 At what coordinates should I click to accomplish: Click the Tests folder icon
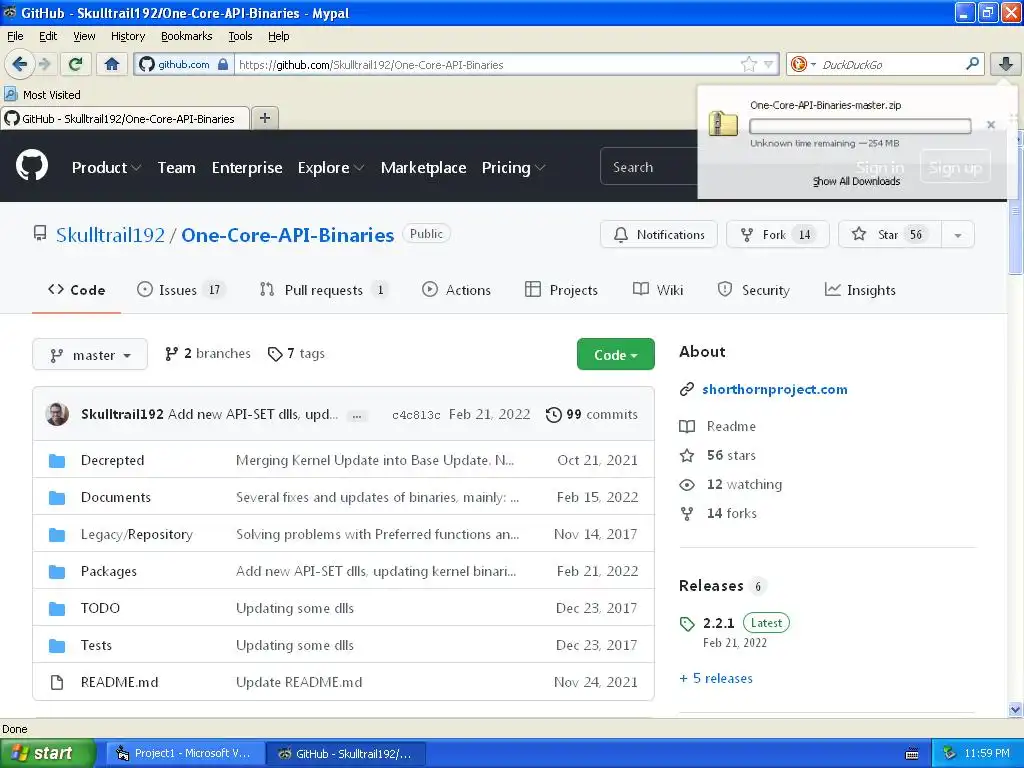click(57, 645)
